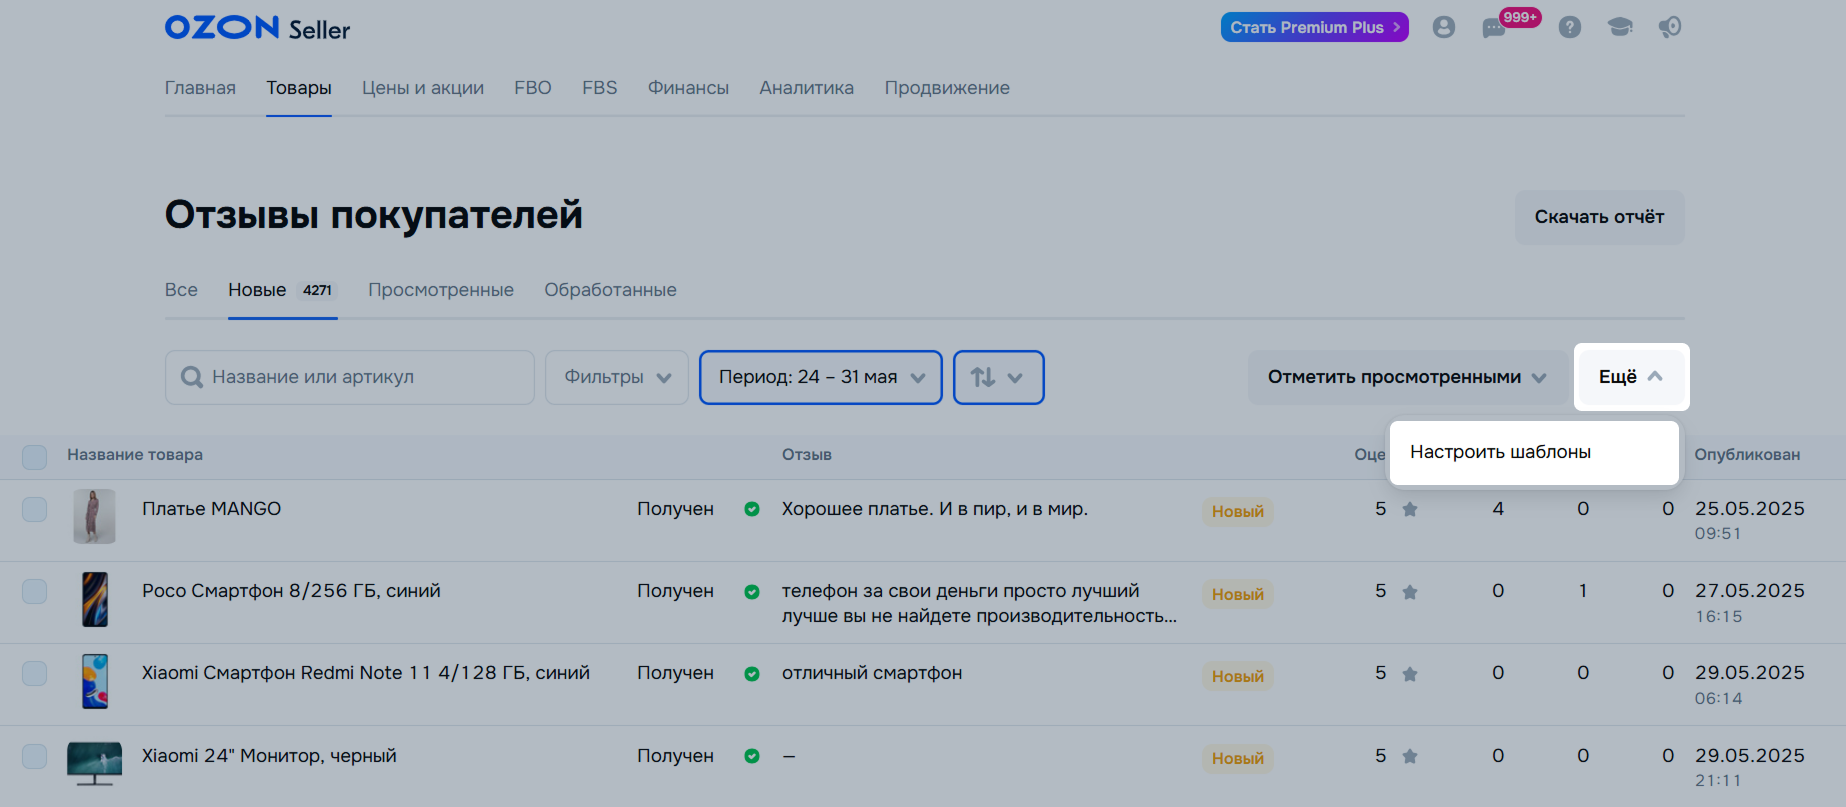Click Скачать отчёт button
The width and height of the screenshot is (1846, 807).
pyautogui.click(x=1600, y=217)
